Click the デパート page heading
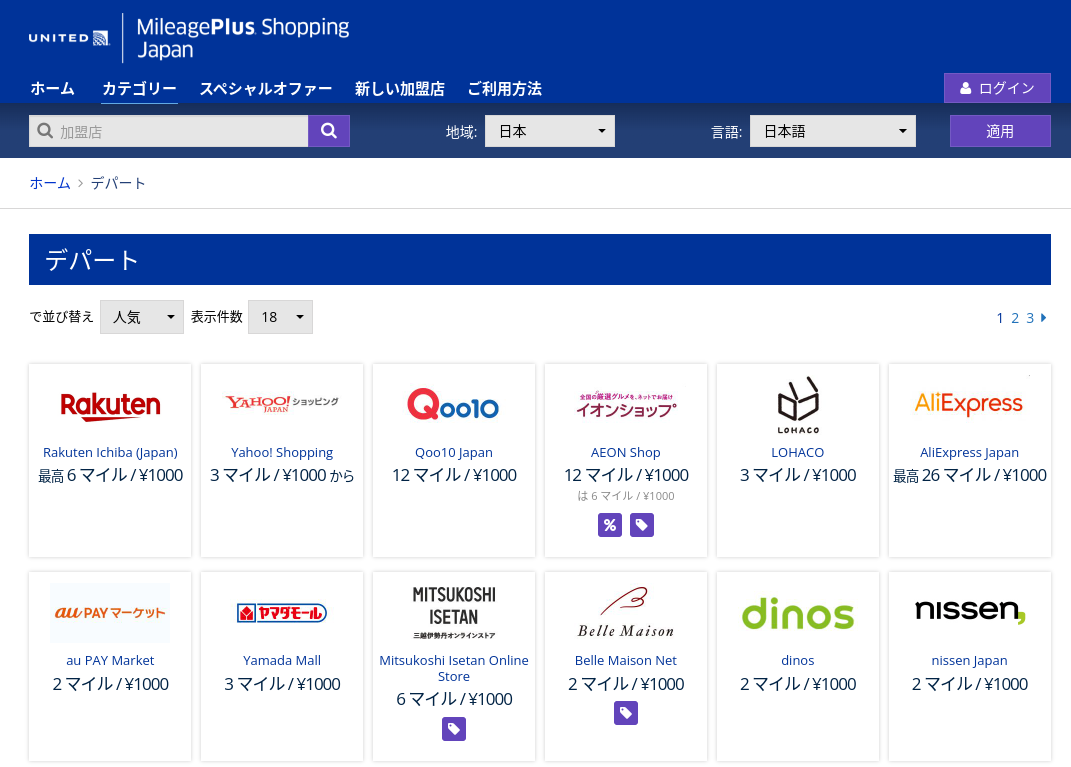Viewport: 1071px width, 767px height. [92, 260]
